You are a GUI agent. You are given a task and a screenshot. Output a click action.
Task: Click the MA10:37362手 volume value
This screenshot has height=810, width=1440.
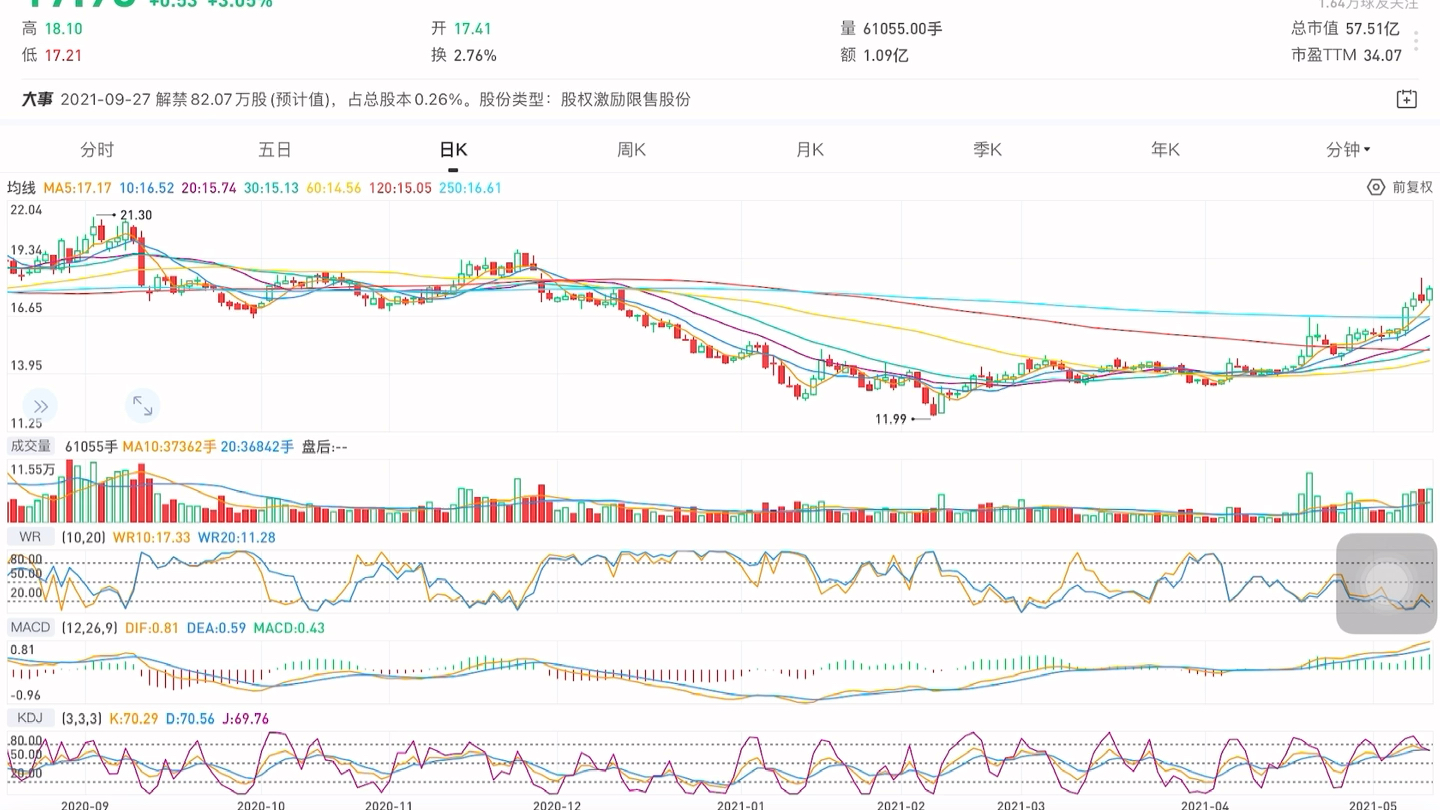click(169, 446)
